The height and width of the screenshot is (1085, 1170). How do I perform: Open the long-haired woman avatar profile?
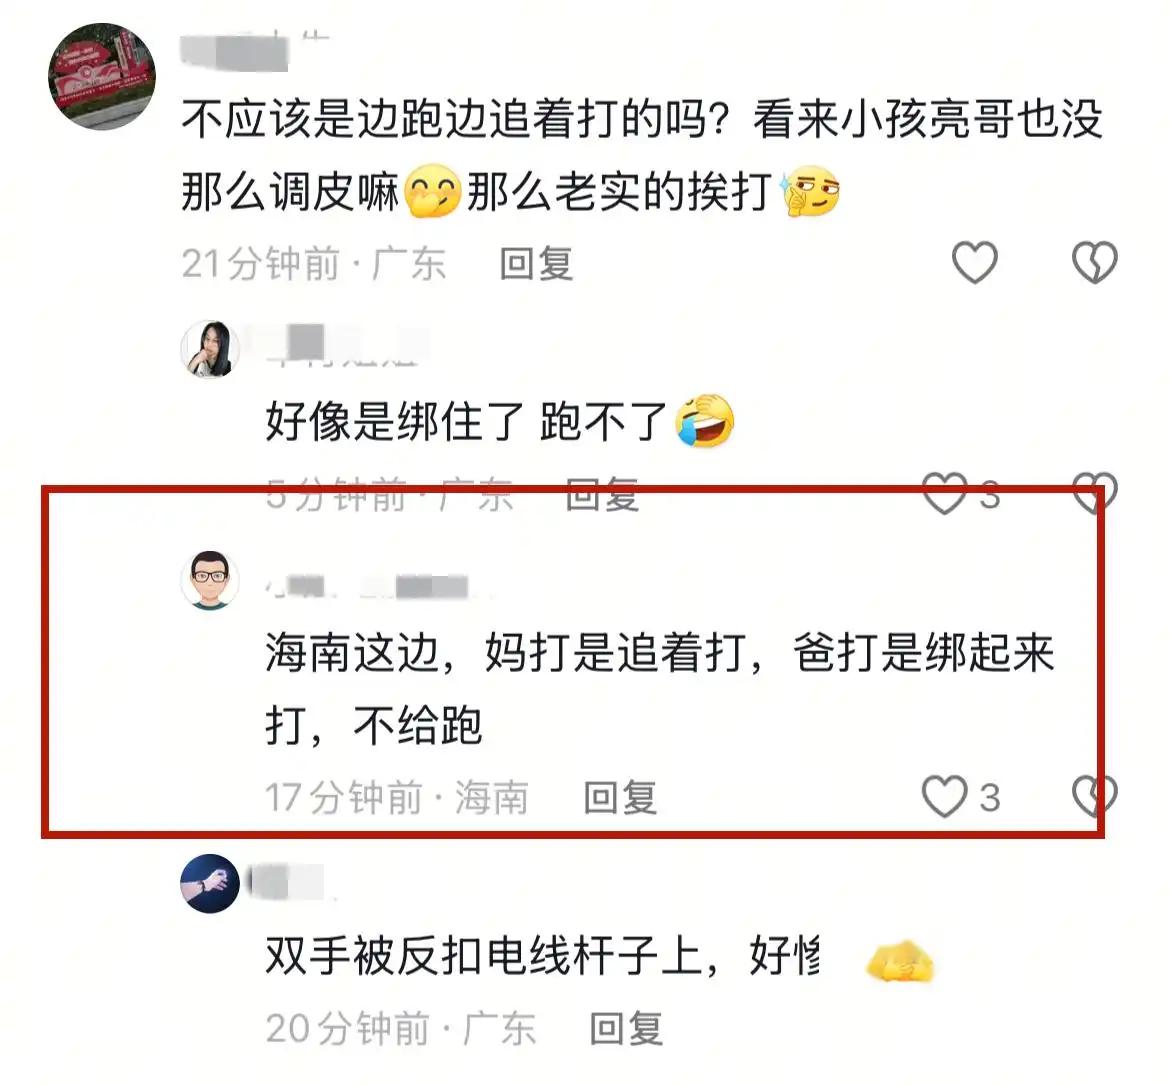click(x=210, y=349)
